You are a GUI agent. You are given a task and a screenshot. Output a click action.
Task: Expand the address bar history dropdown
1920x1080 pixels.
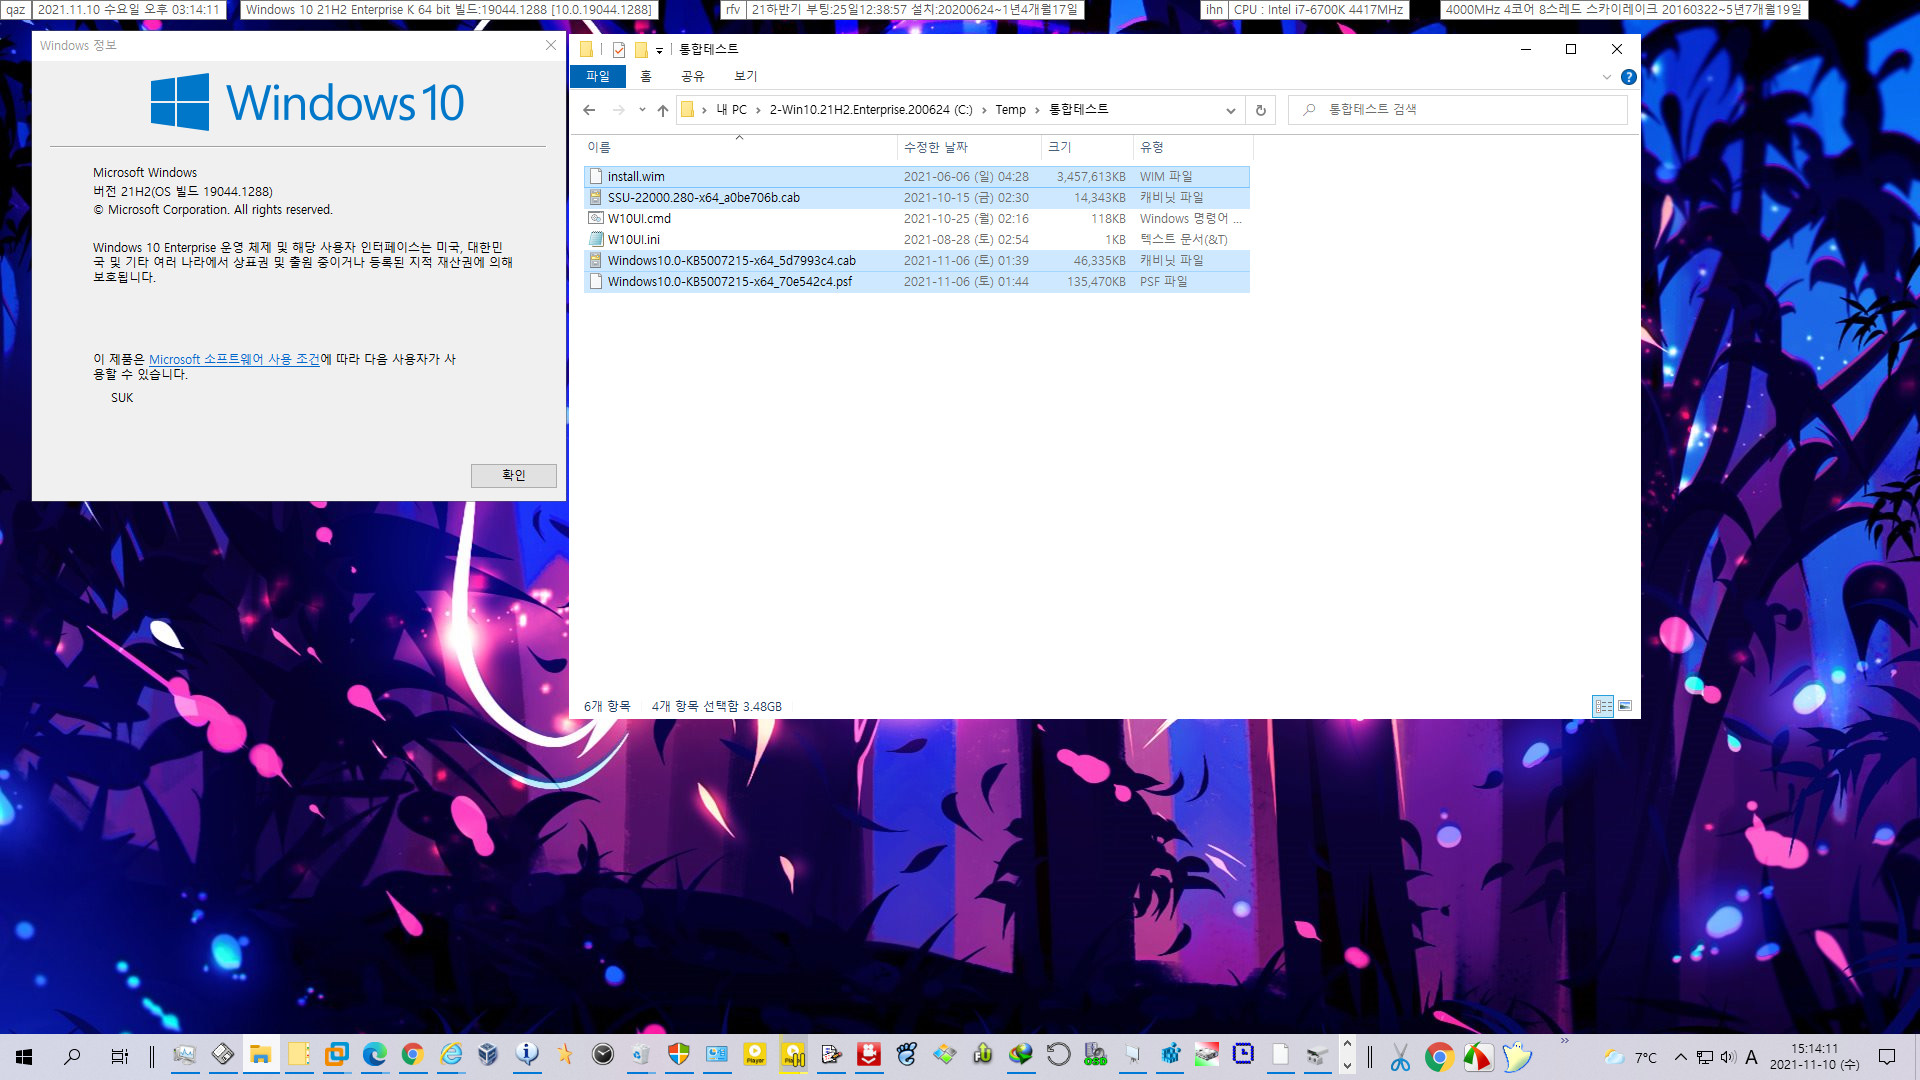click(x=1231, y=110)
